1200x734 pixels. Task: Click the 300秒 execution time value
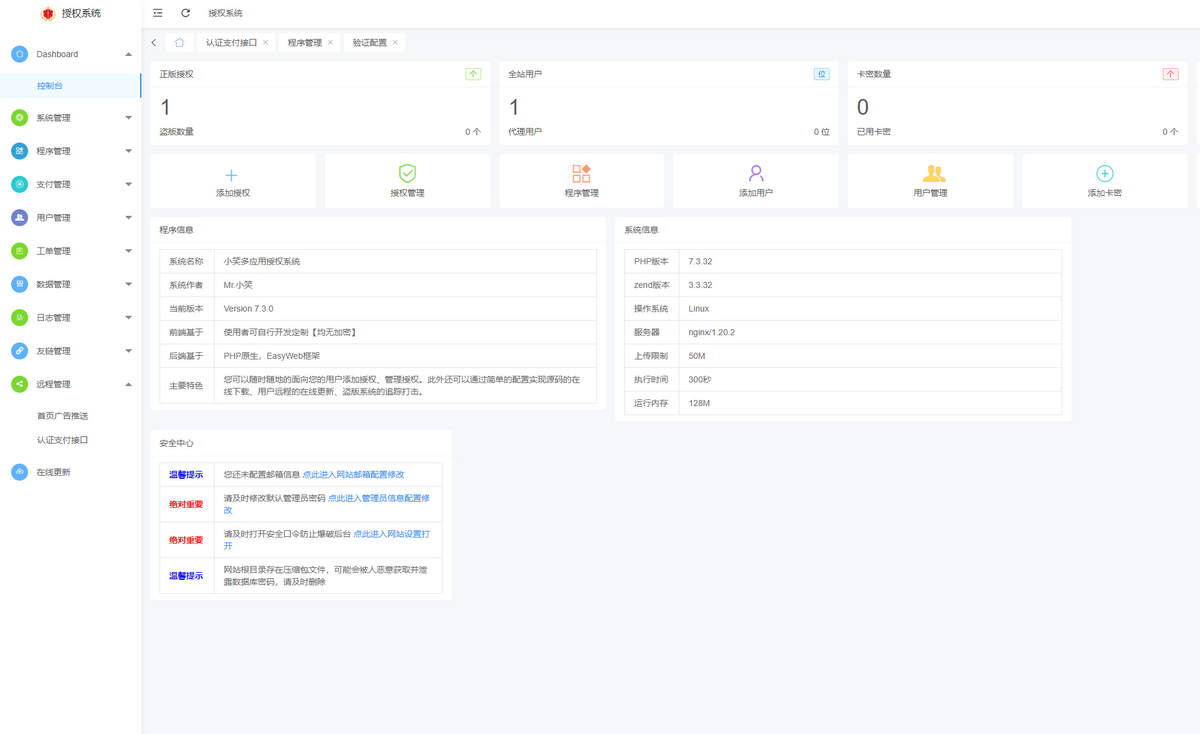699,380
